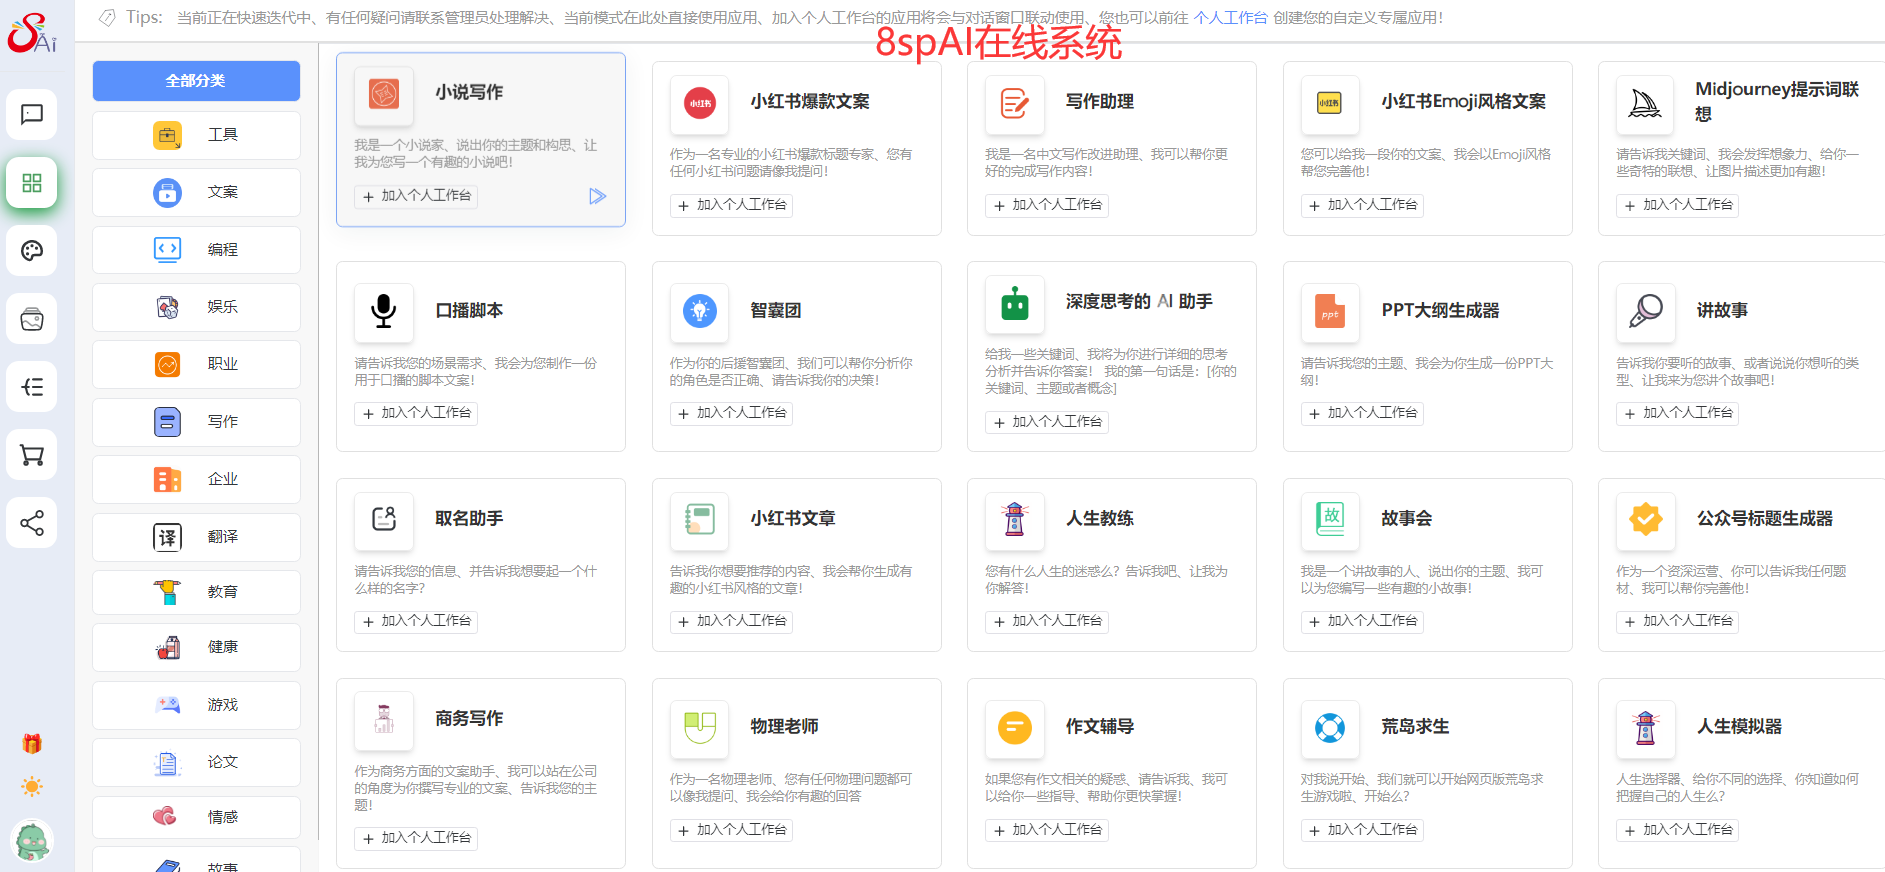
Task: Click the 公众号标题生成器 orange badge icon
Action: (1645, 519)
